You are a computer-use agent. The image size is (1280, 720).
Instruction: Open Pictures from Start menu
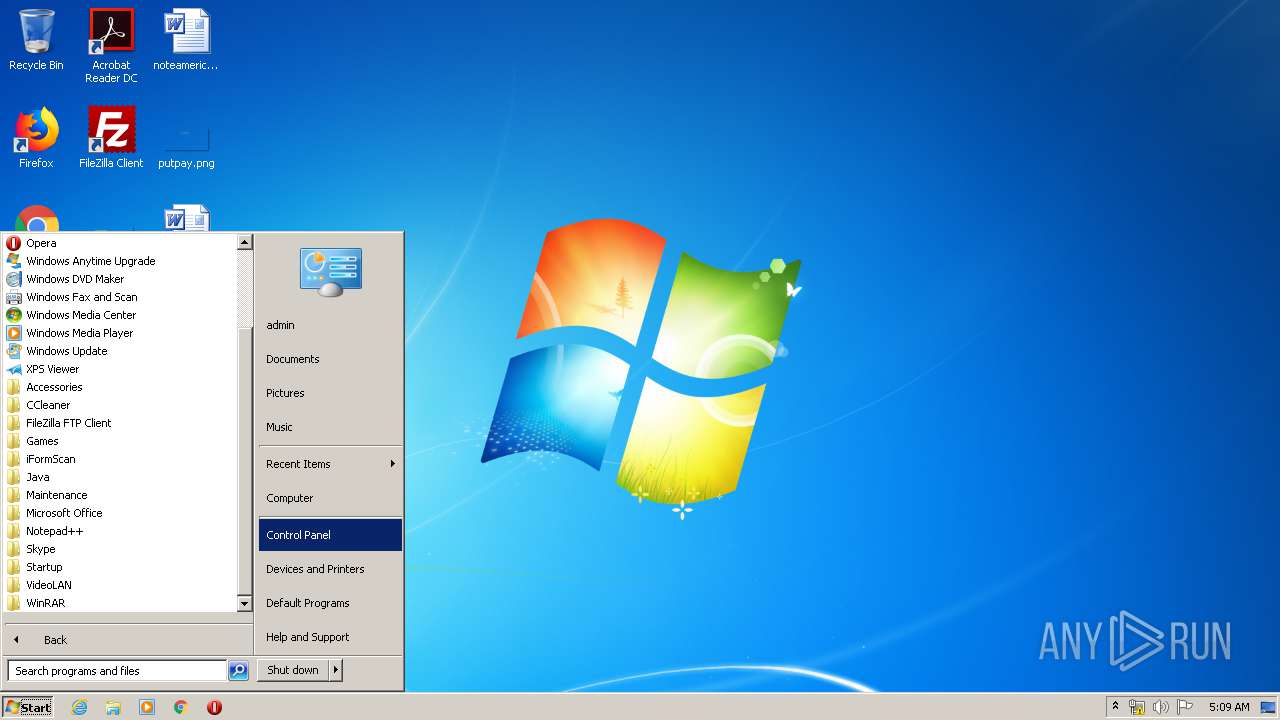(330, 393)
